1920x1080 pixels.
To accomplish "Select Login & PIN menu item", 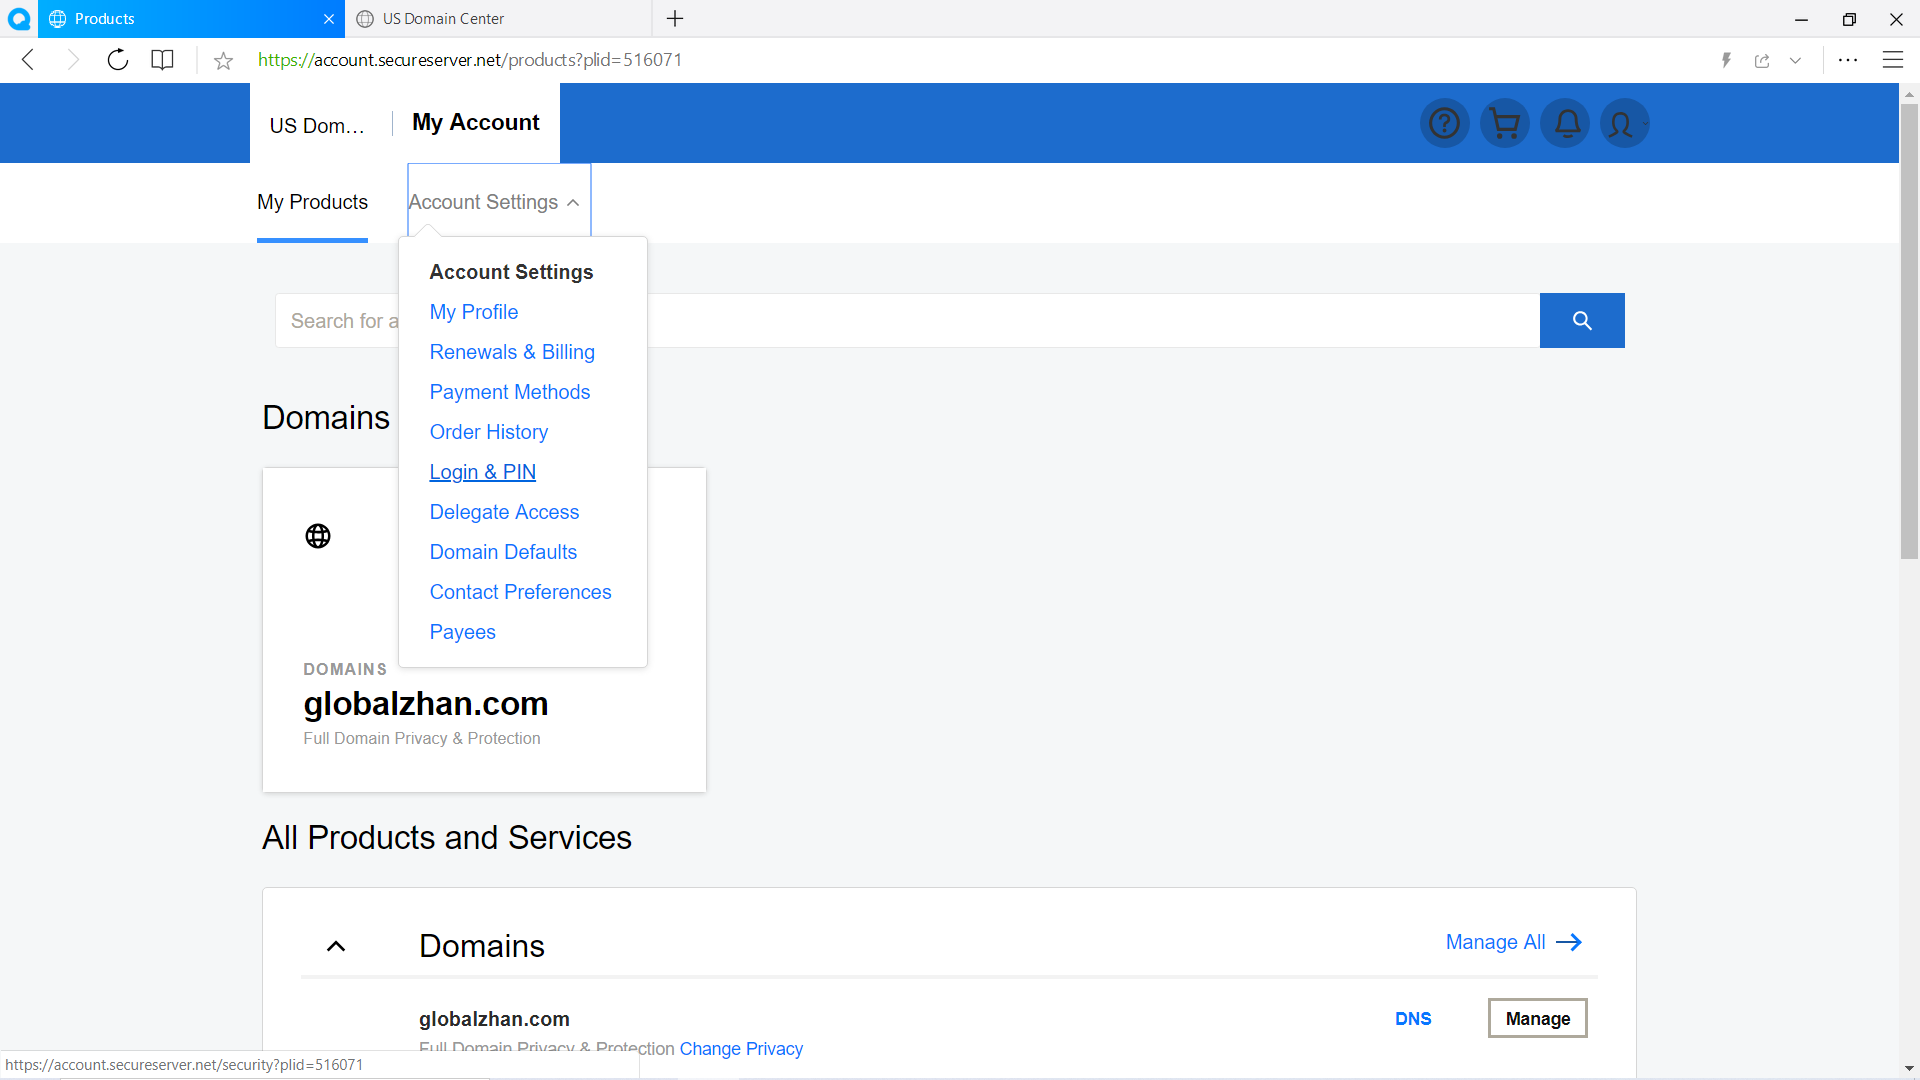I will click(x=482, y=472).
